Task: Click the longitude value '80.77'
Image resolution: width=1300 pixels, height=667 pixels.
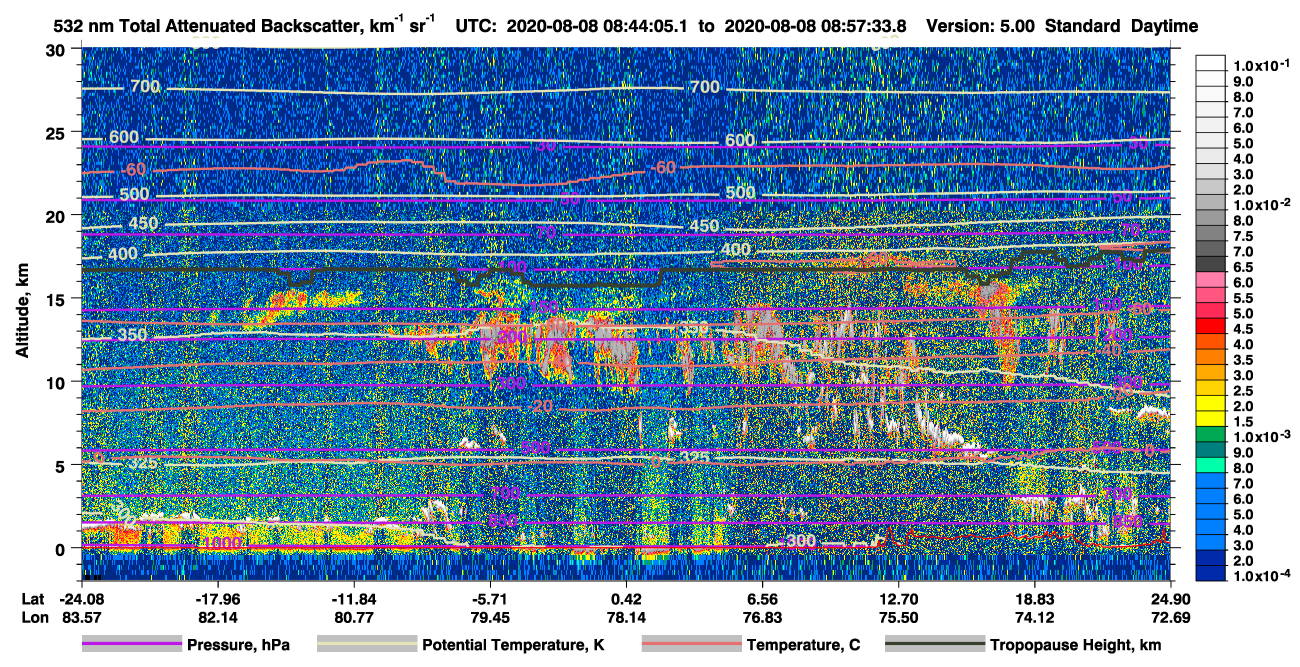Action: (354, 617)
